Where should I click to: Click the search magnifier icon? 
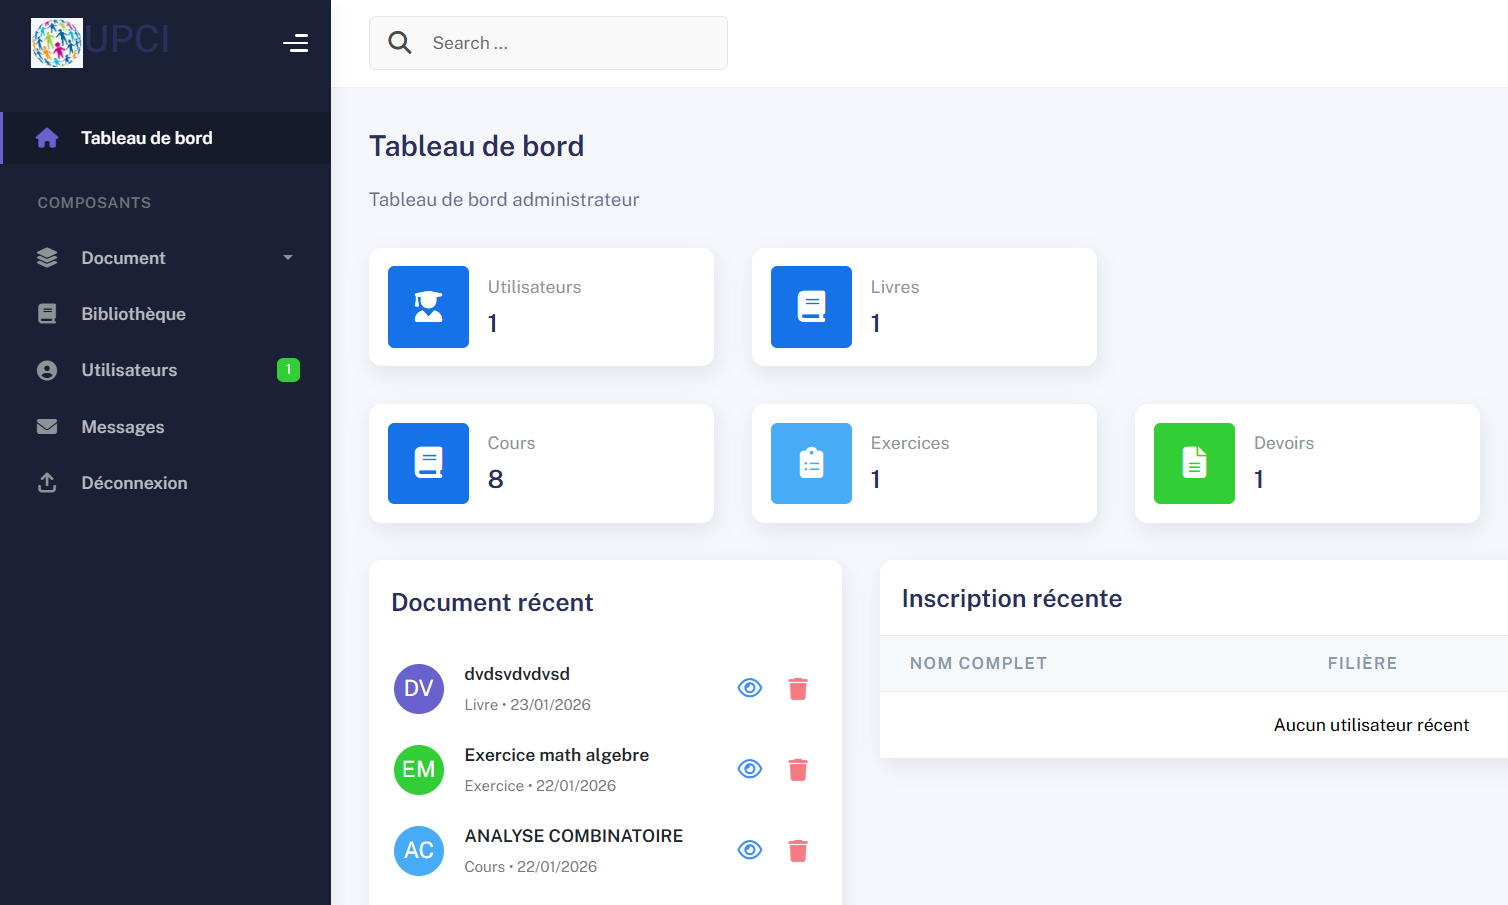click(400, 42)
